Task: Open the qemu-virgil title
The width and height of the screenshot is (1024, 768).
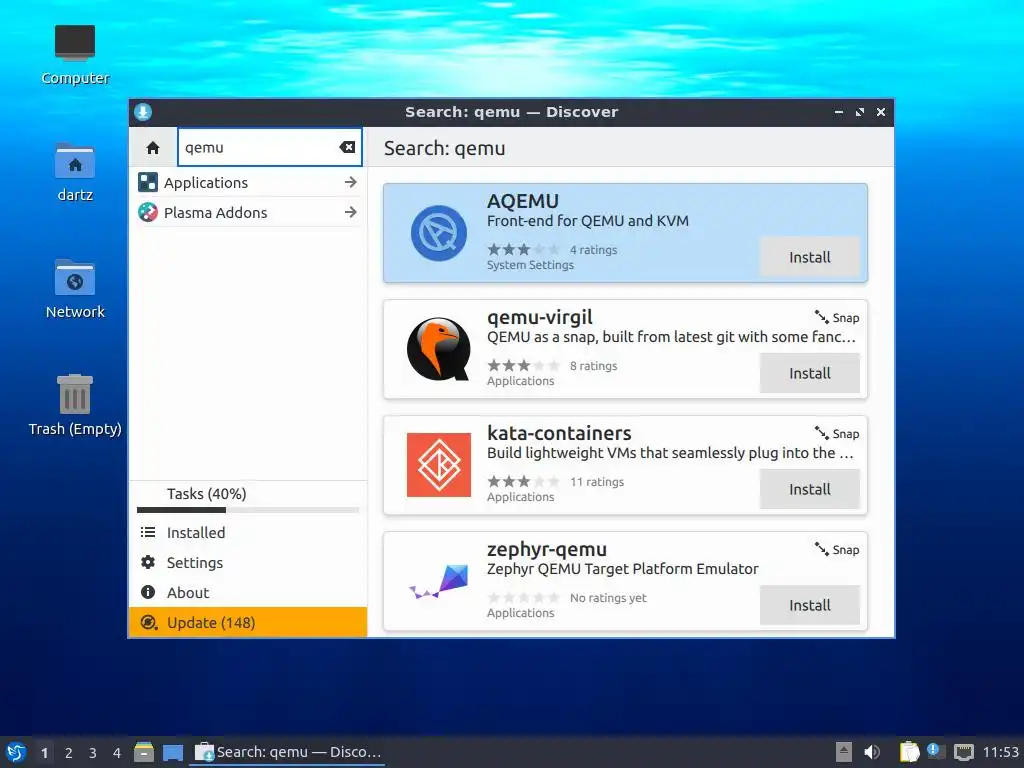Action: pyautogui.click(x=540, y=317)
